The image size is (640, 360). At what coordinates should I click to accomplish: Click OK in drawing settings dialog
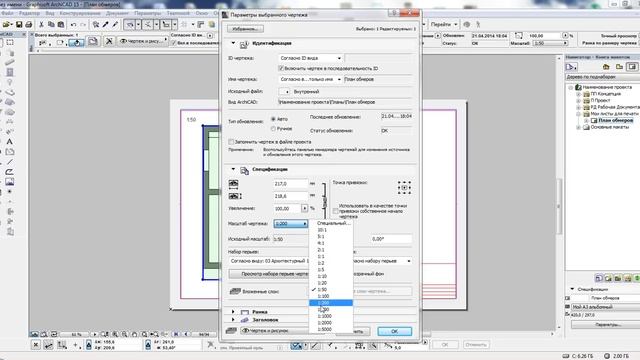[394, 331]
